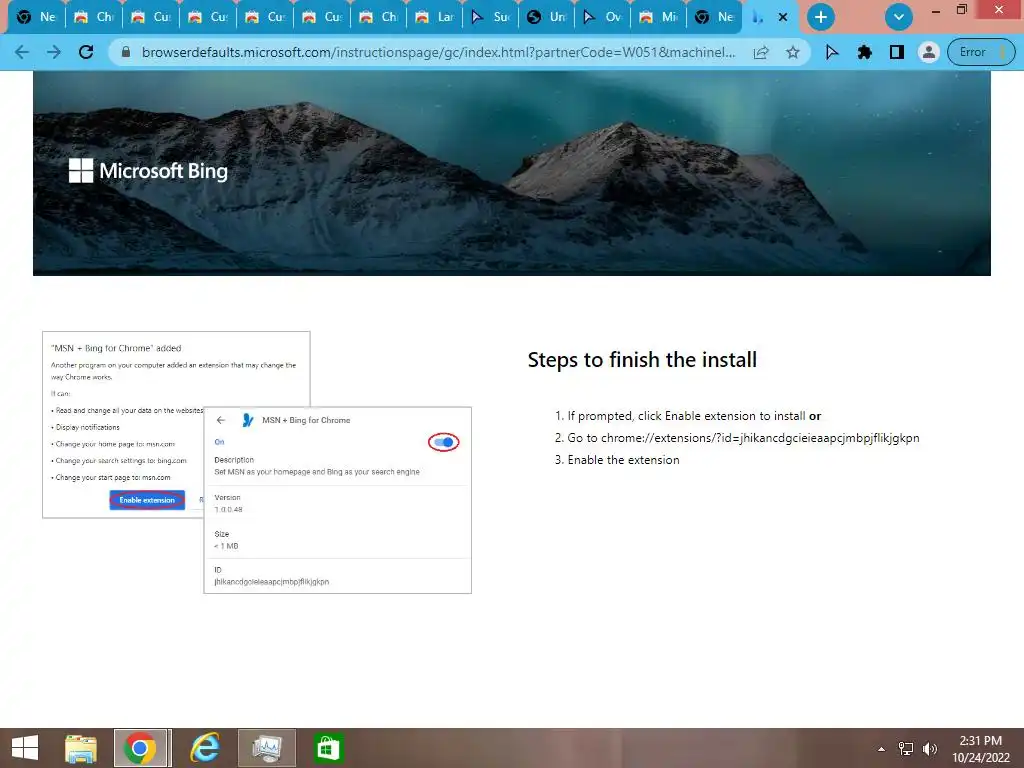The image size is (1024, 768).
Task: Open the Windows Store taskbar icon
Action: 327,748
